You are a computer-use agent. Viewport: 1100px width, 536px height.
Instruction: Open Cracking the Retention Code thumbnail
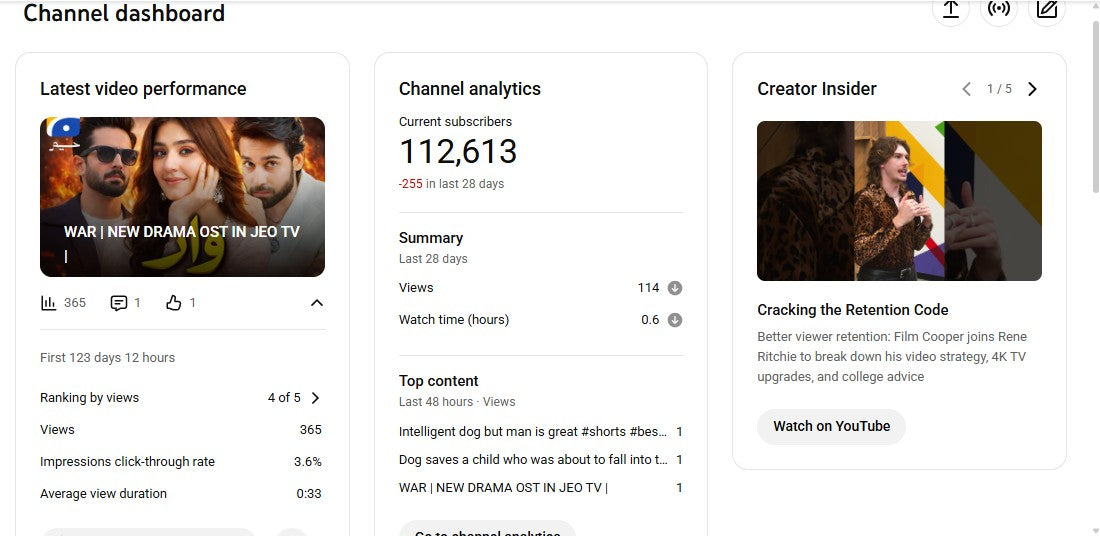[x=899, y=201]
